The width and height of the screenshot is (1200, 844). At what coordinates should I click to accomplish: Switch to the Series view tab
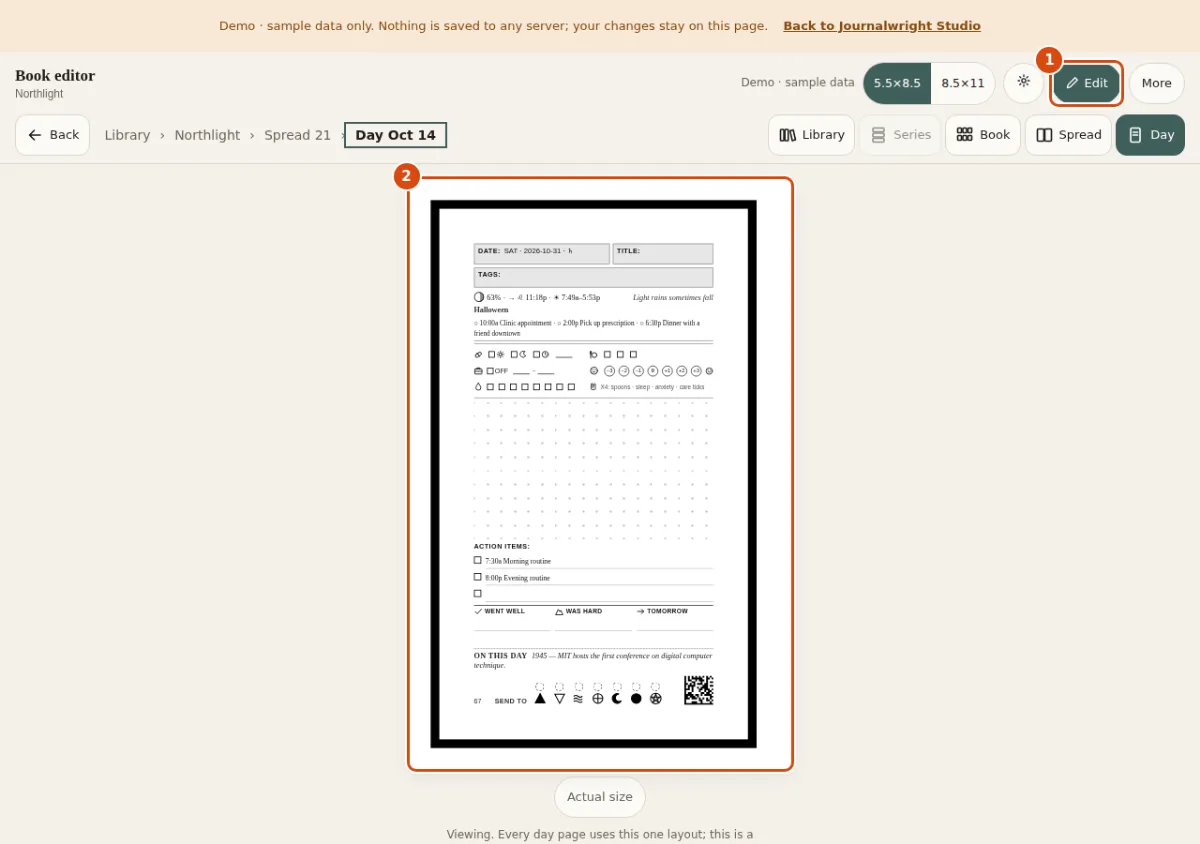coord(900,135)
